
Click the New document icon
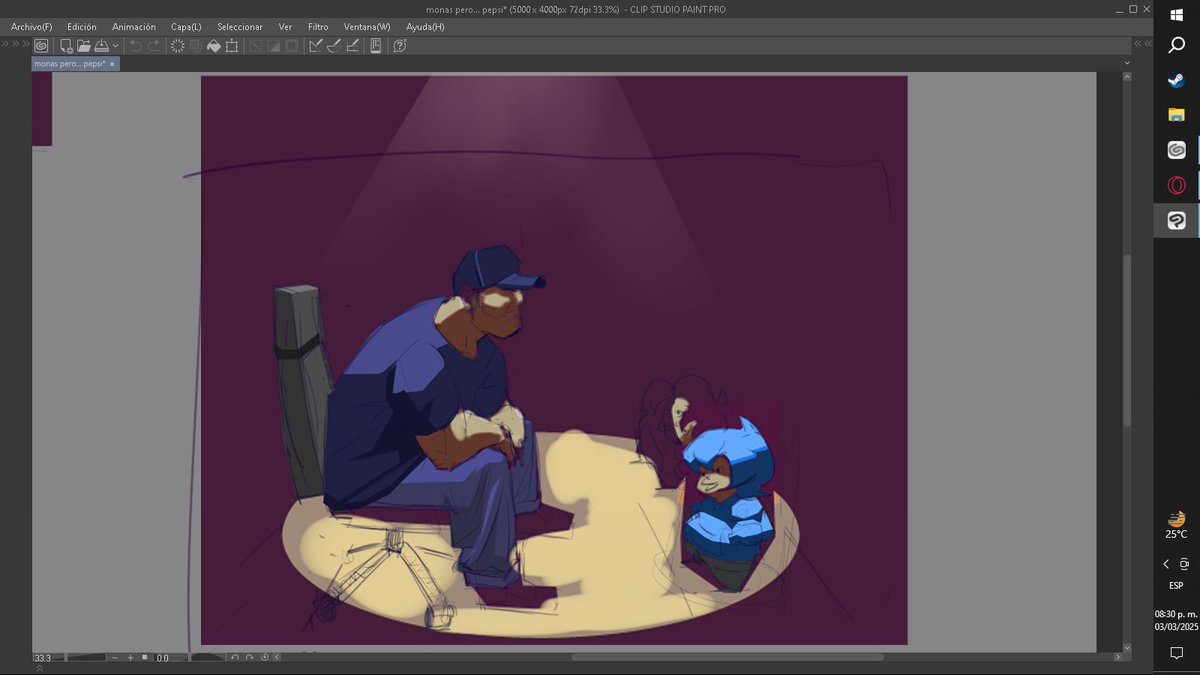pyautogui.click(x=66, y=46)
